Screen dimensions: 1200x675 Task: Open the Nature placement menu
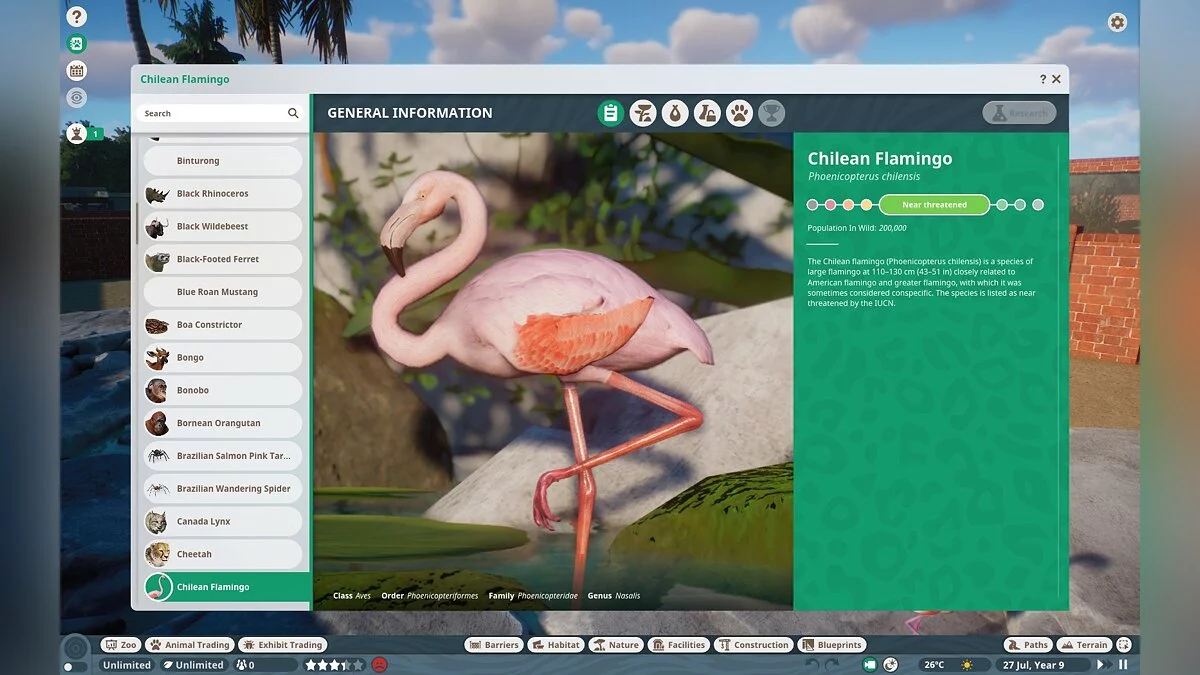[615, 644]
